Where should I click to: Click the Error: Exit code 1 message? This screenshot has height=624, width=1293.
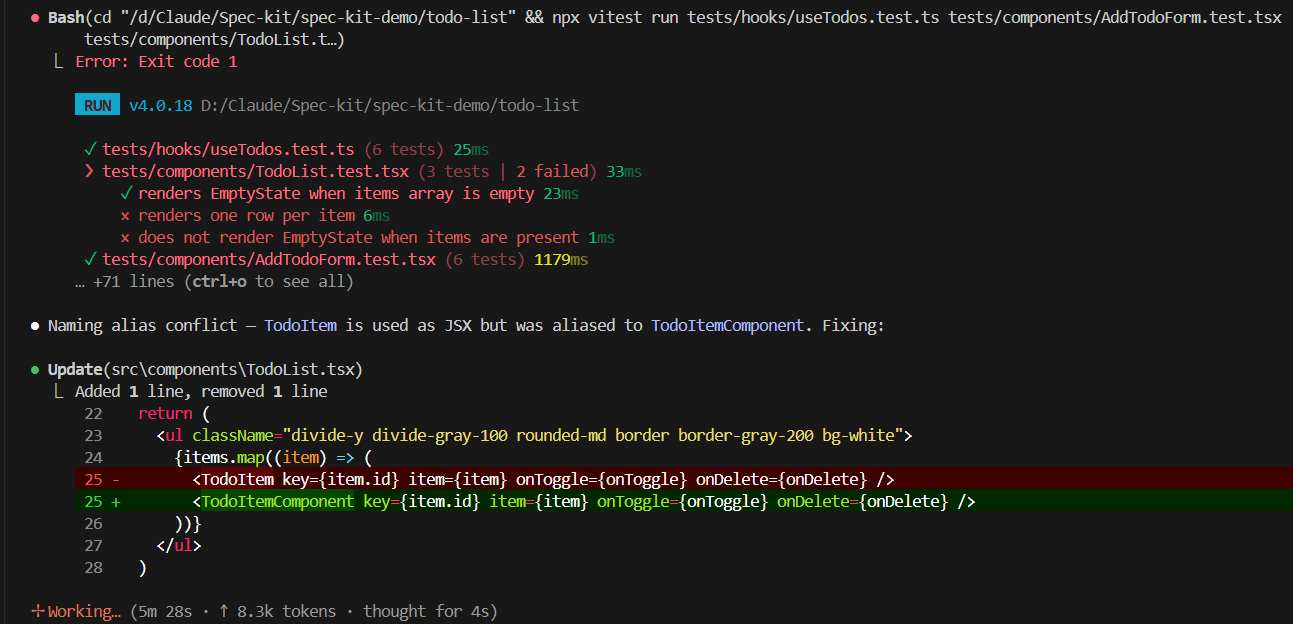[156, 61]
